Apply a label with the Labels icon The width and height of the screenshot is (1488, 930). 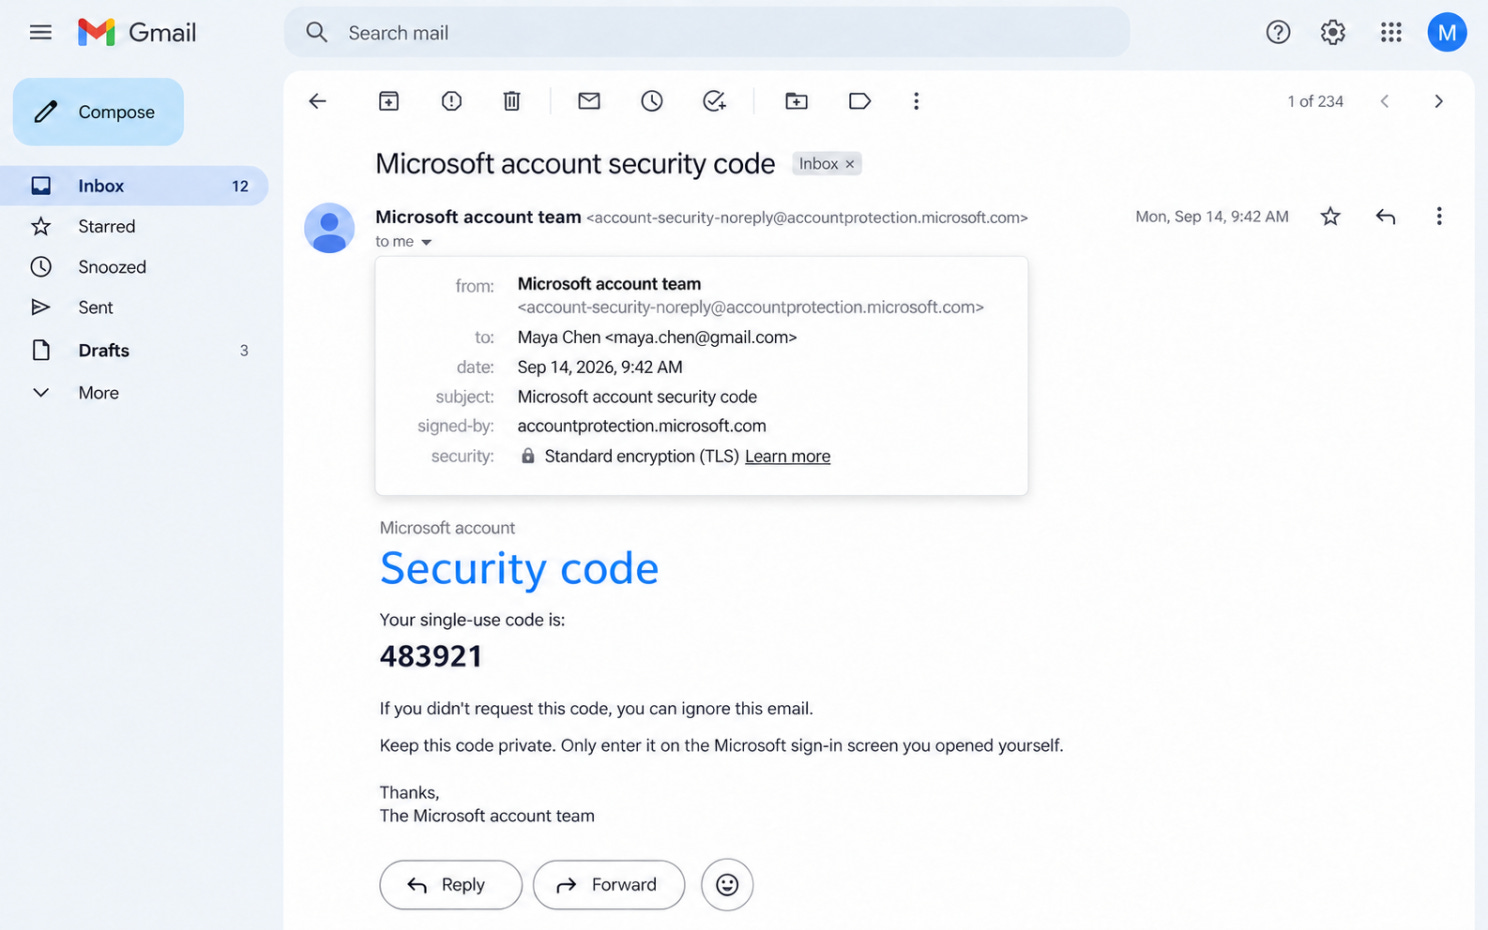859,101
